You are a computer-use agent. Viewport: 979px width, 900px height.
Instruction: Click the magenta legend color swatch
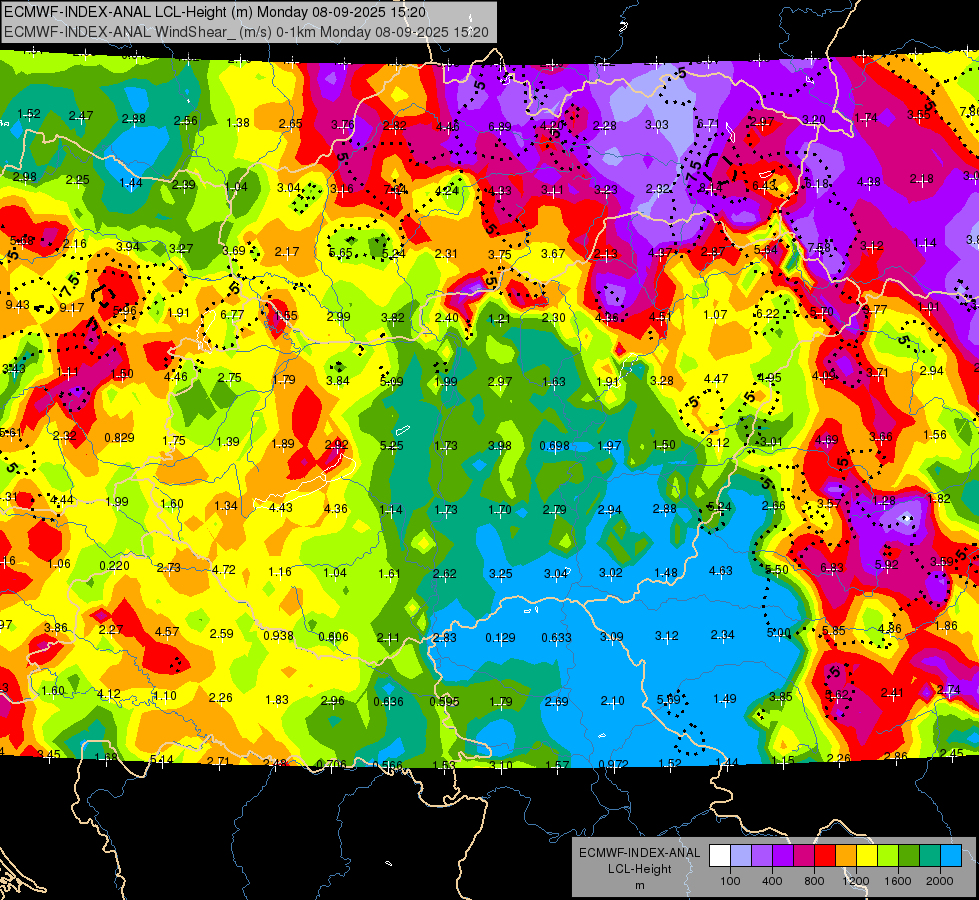pos(804,855)
